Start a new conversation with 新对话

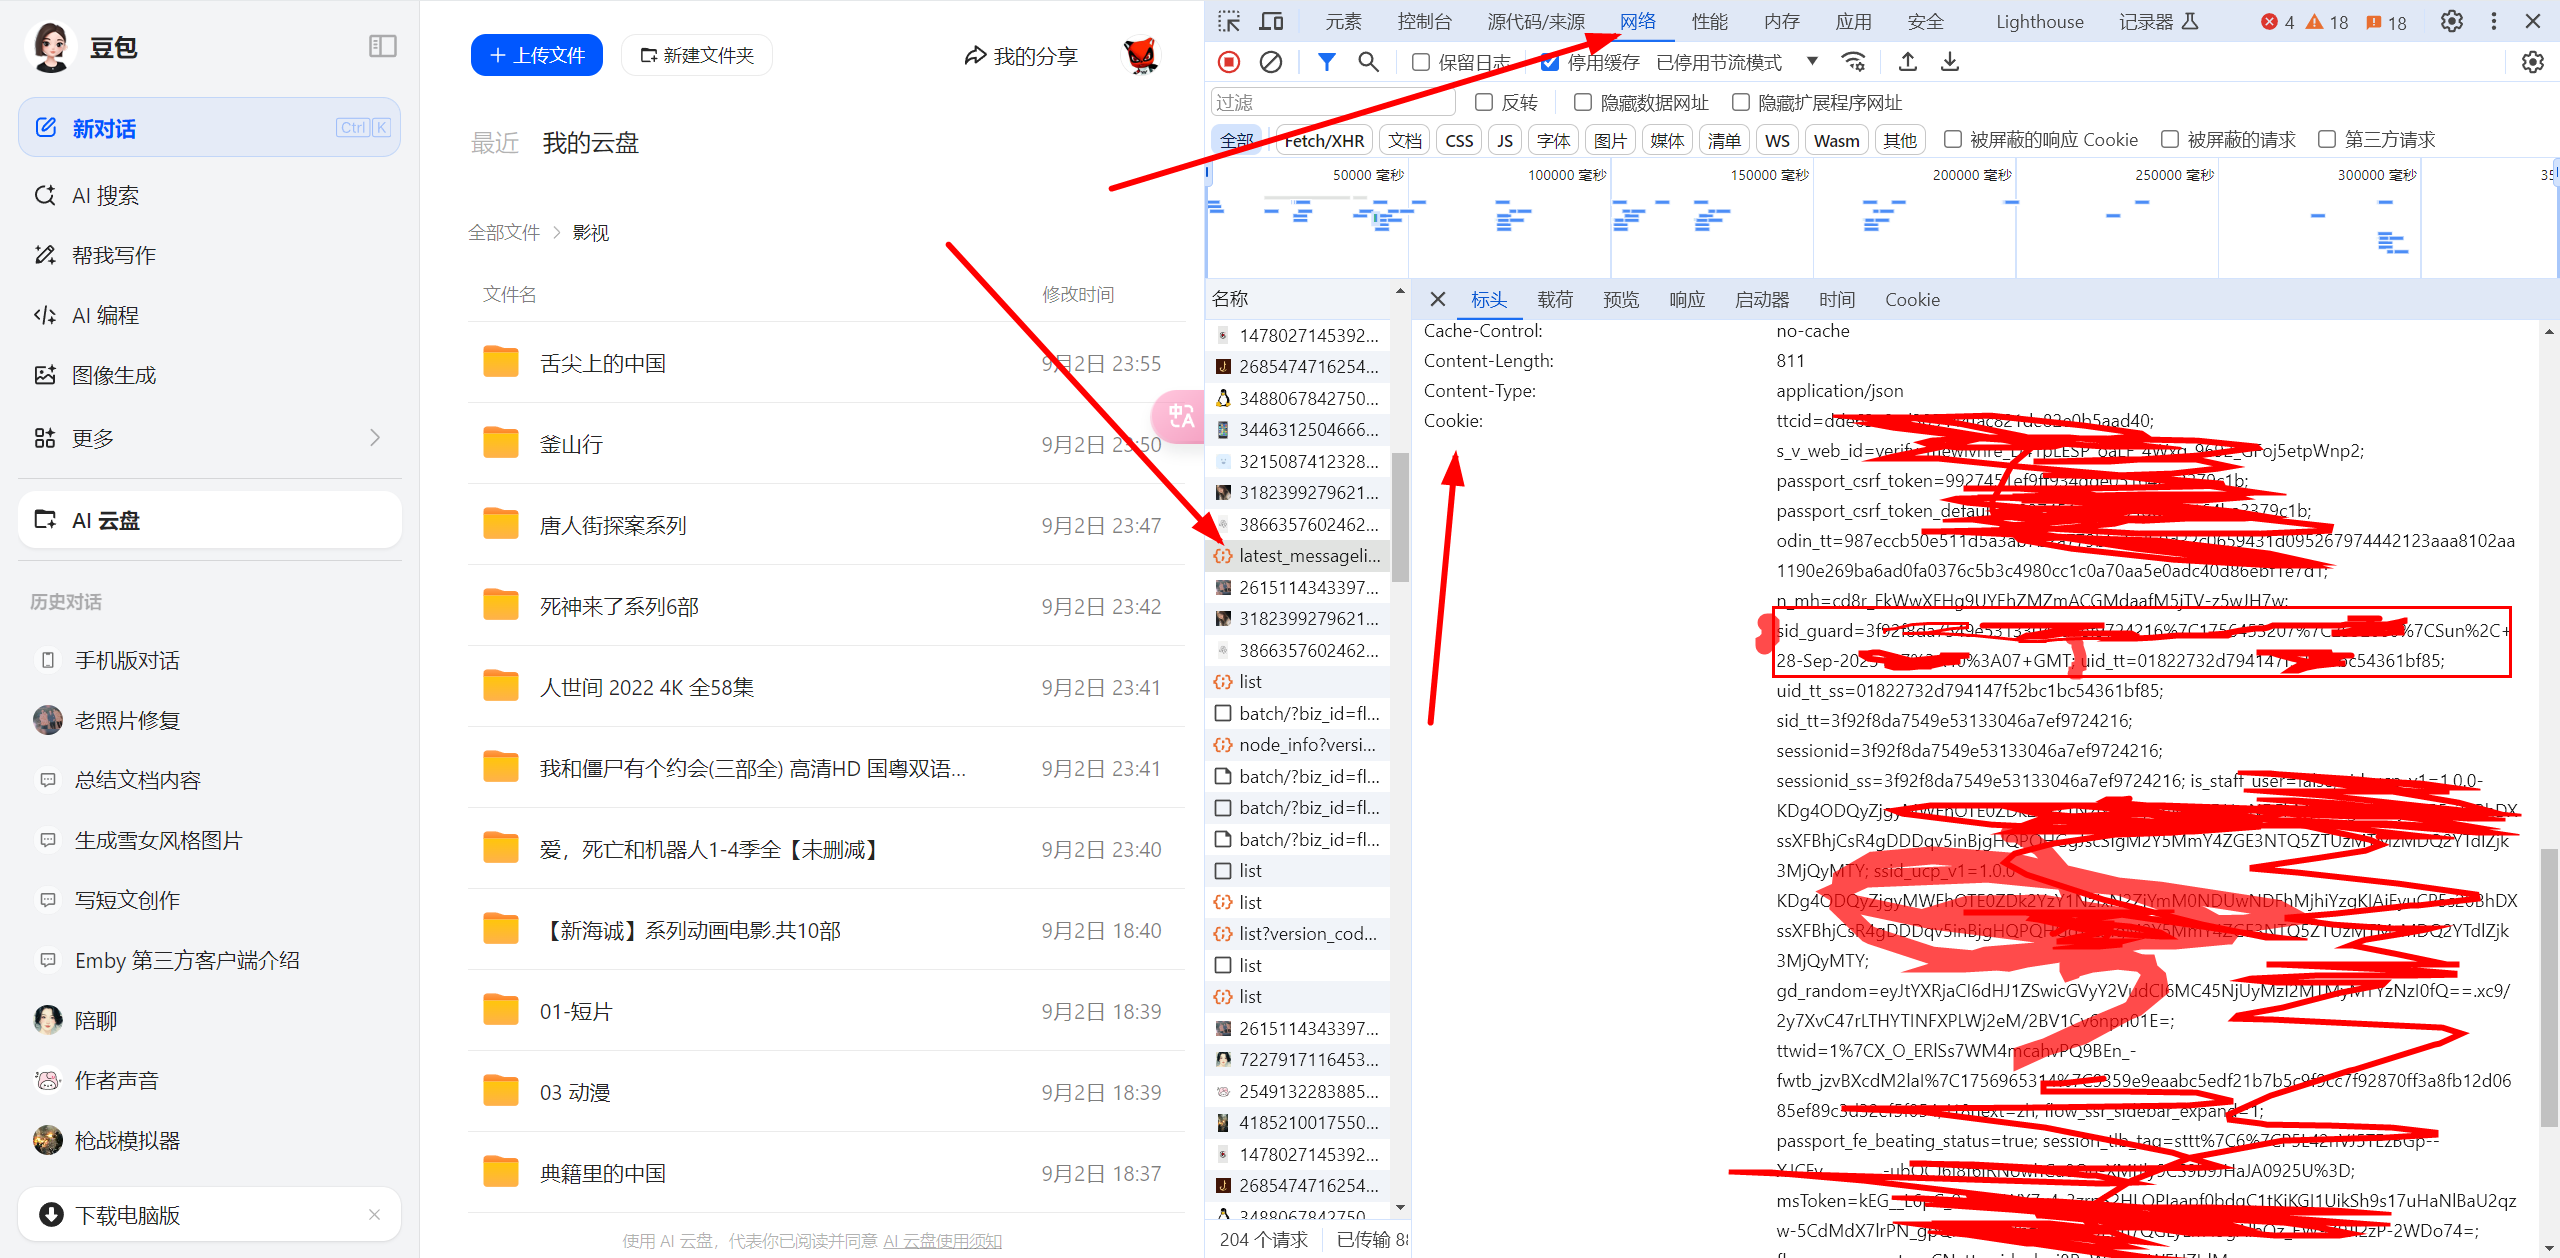(x=209, y=128)
